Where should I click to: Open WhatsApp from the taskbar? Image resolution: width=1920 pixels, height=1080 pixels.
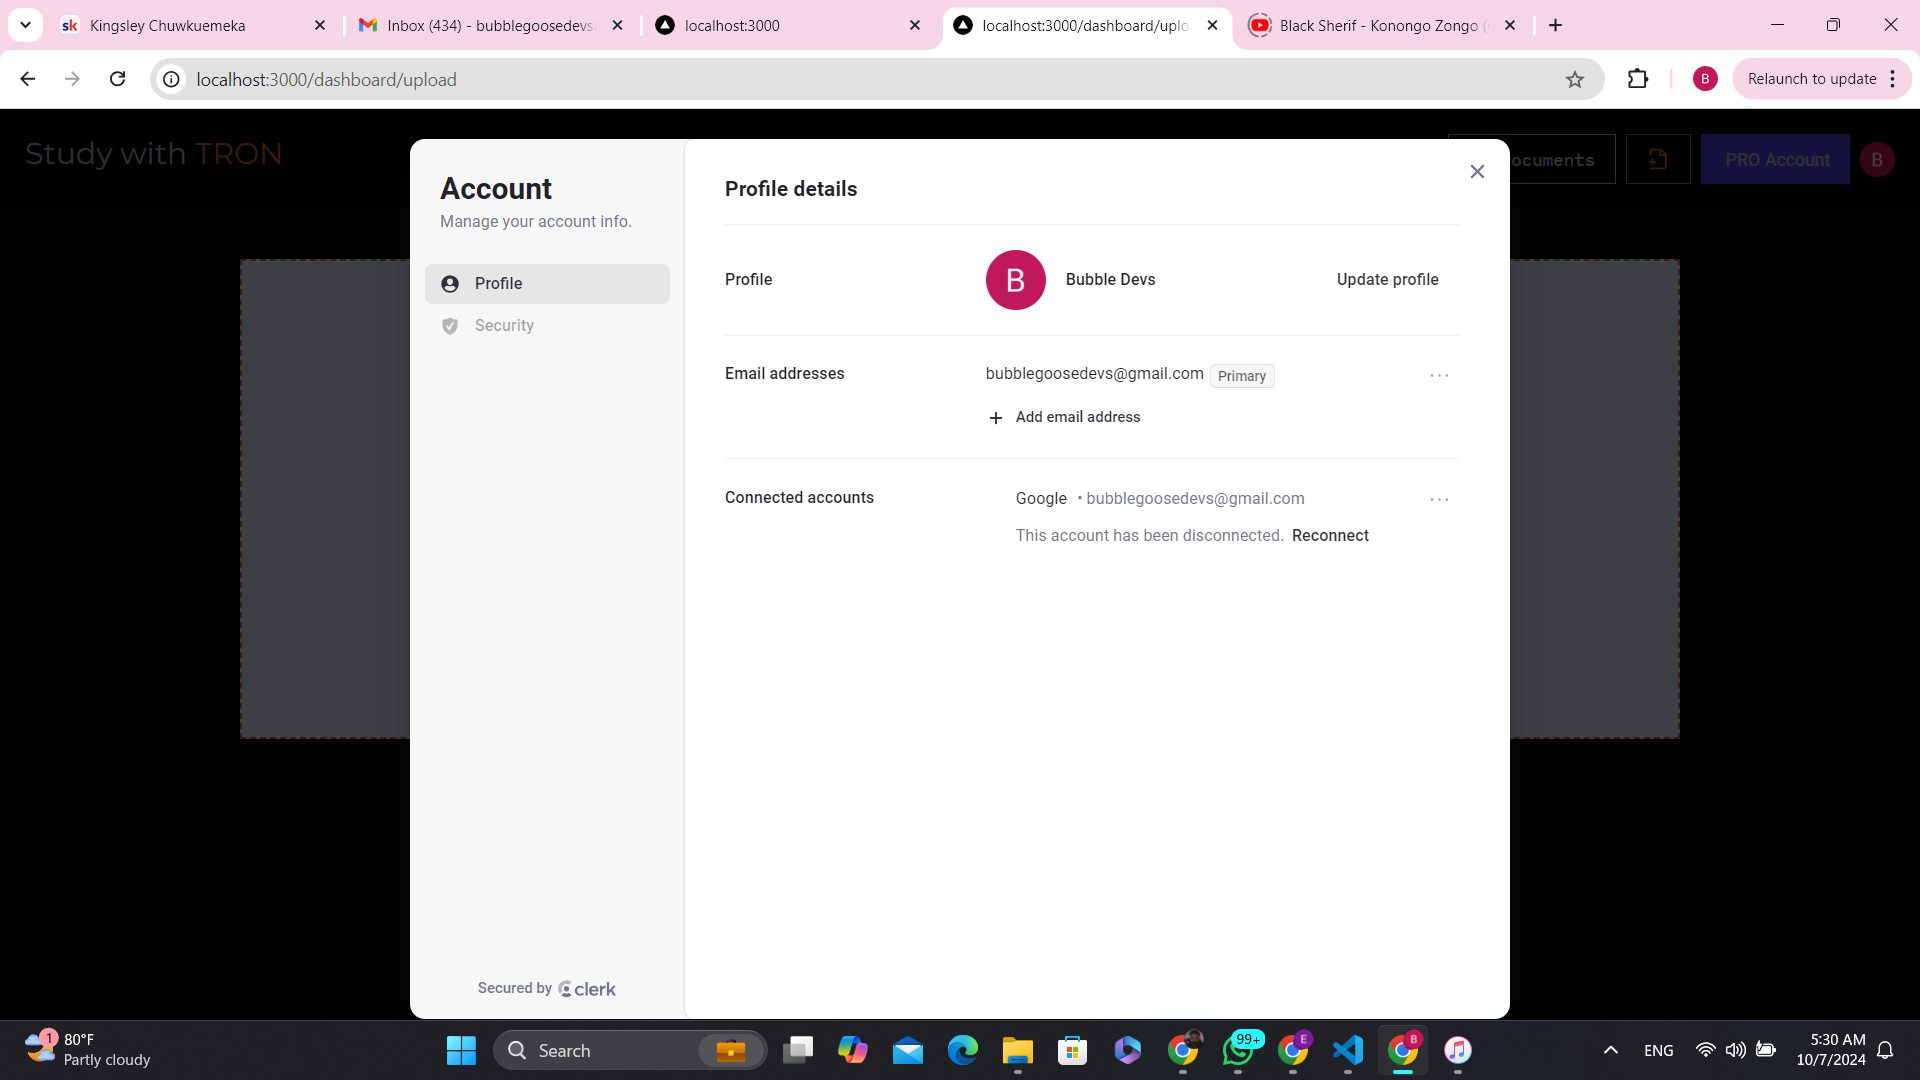click(1238, 1050)
